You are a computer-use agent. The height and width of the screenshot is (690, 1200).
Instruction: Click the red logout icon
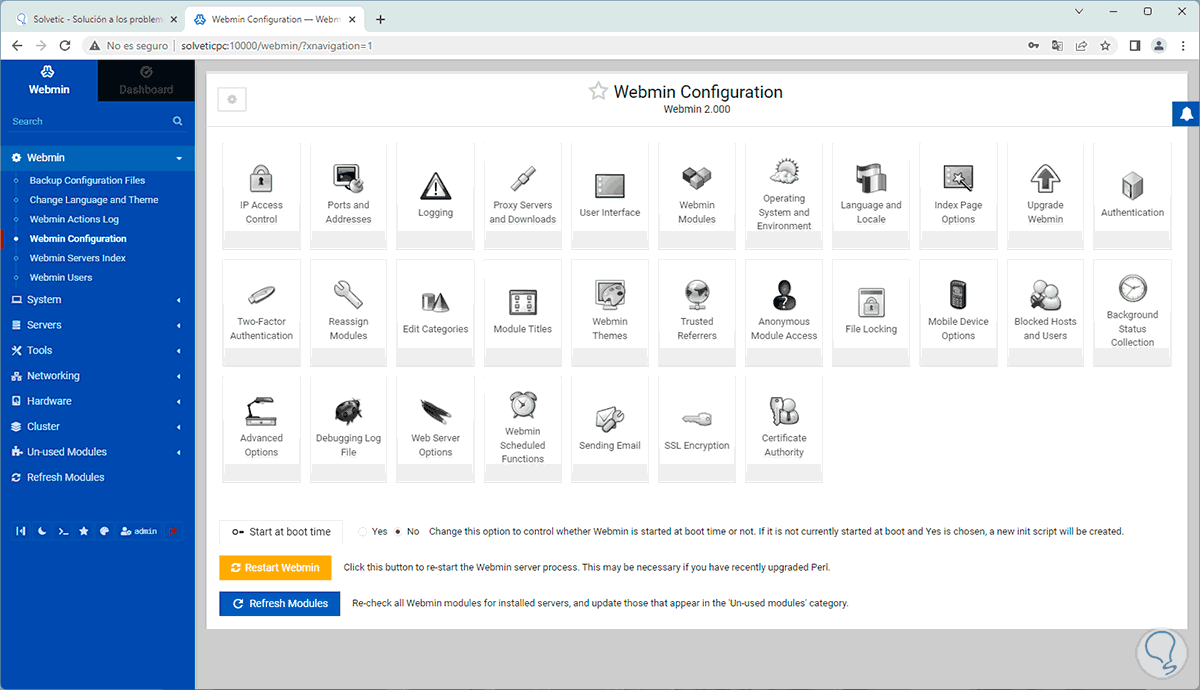pos(173,531)
